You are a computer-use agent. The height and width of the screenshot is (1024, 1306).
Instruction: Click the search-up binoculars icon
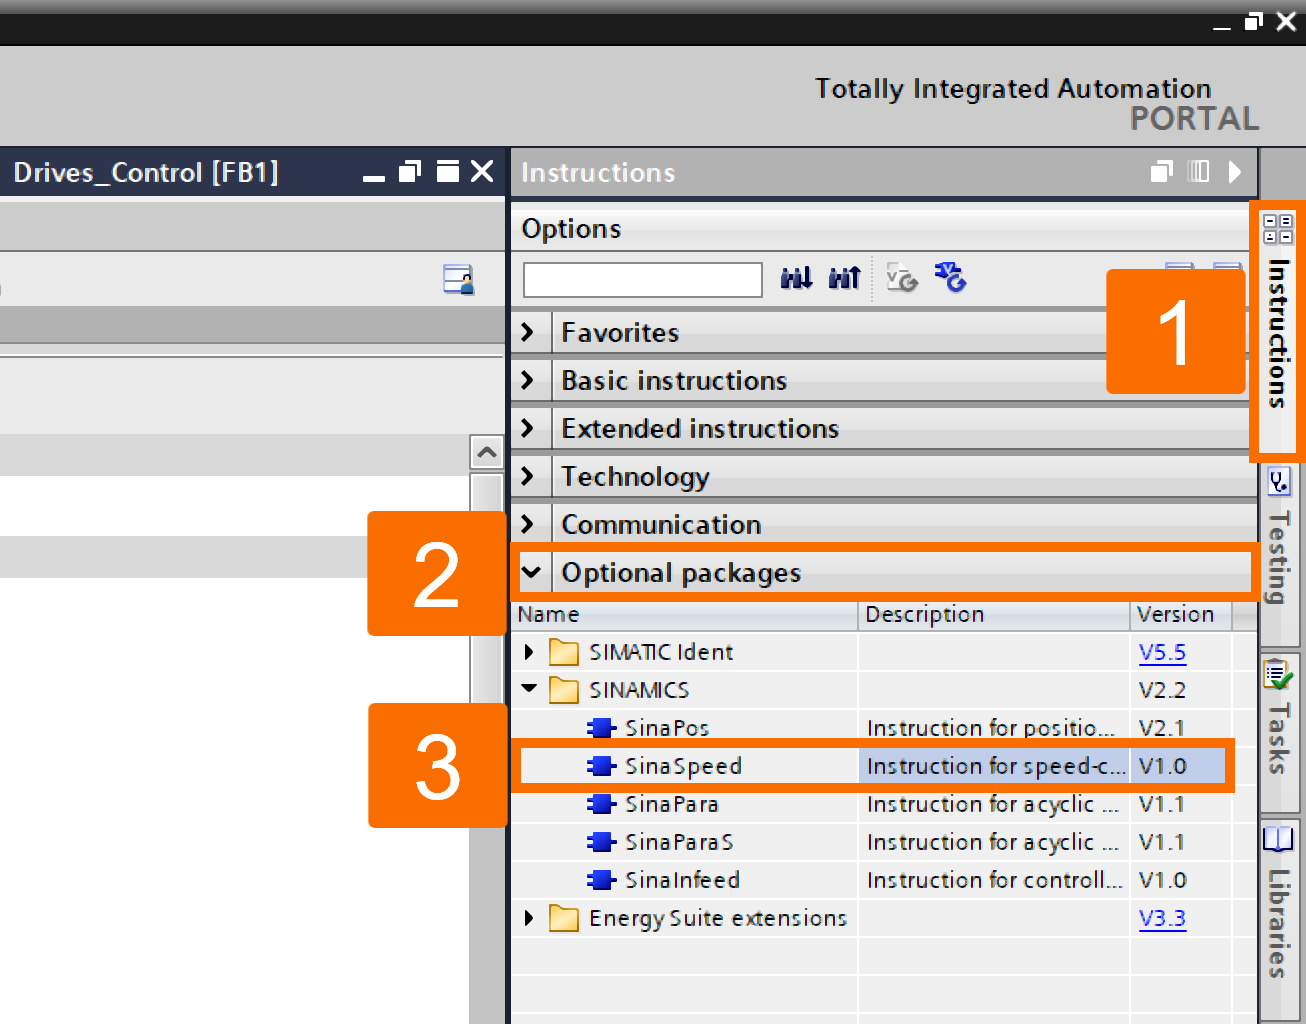pos(845,278)
